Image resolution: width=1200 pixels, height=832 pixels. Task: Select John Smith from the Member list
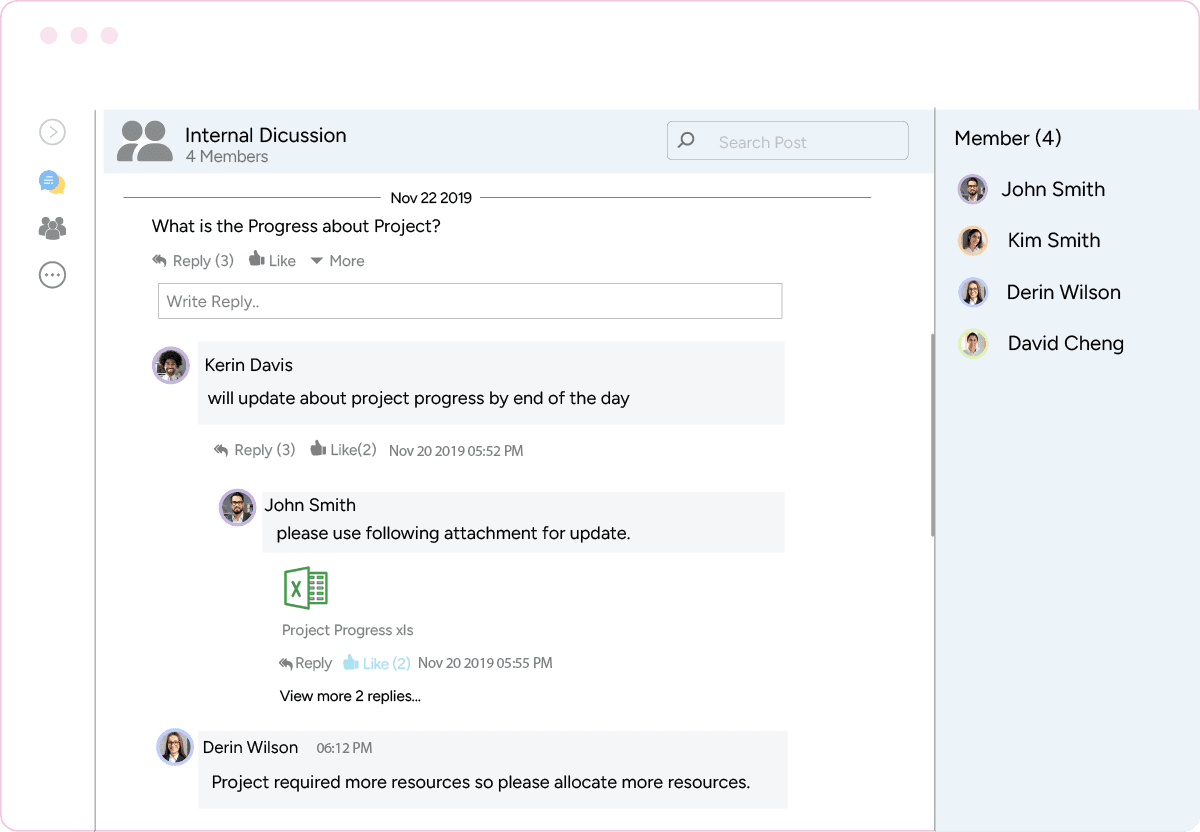1053,189
